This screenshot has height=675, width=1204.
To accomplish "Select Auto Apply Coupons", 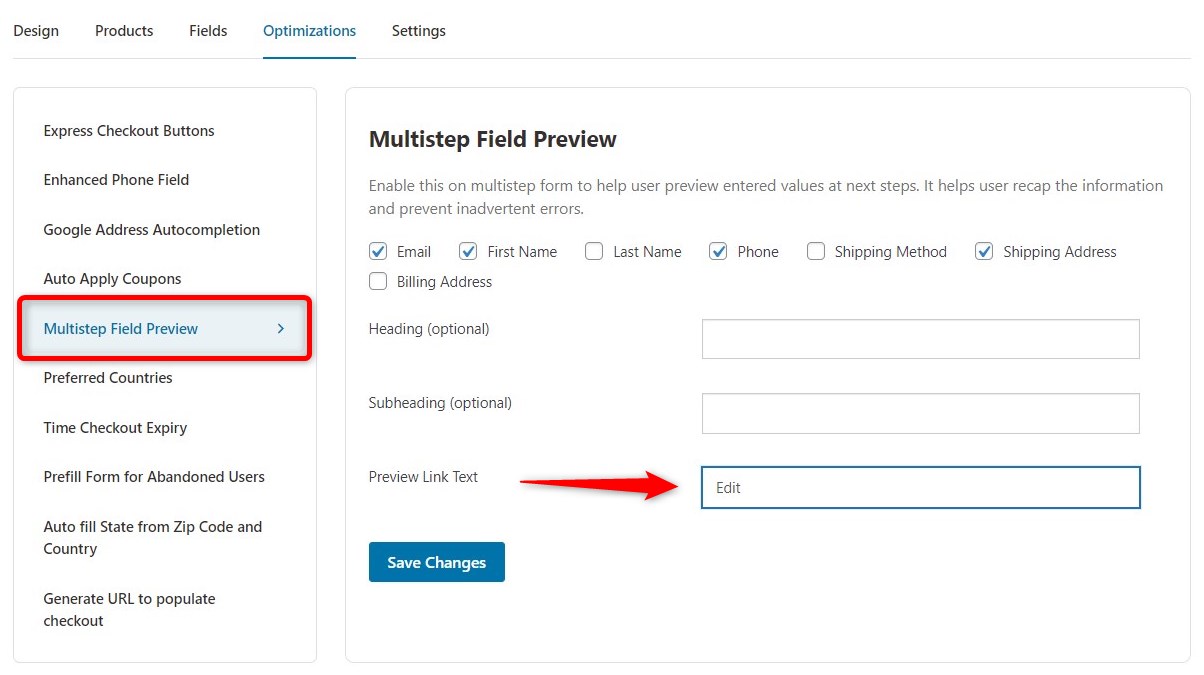I will pyautogui.click(x=112, y=278).
